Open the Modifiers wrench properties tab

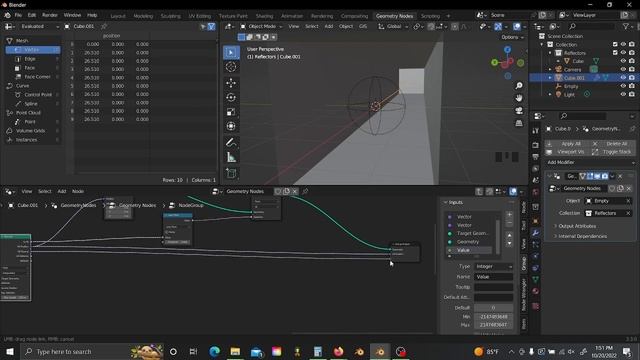coord(536,233)
